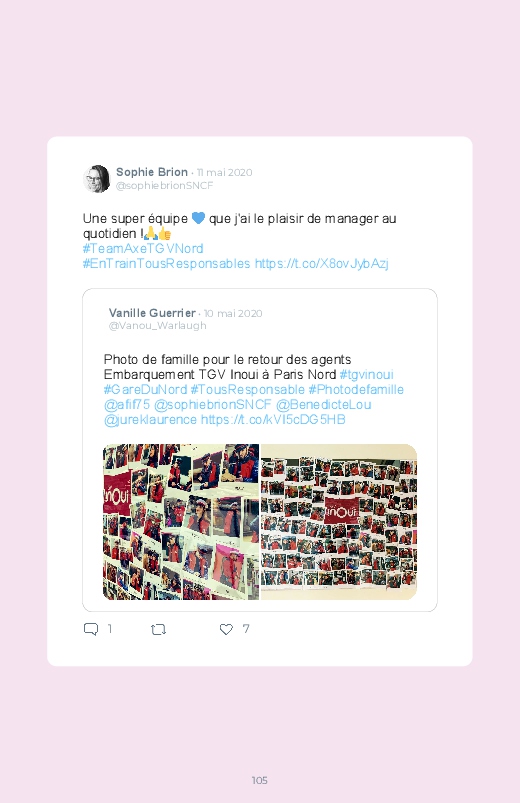Open the #EnTrainTousResponsables hashtag

coord(167,263)
